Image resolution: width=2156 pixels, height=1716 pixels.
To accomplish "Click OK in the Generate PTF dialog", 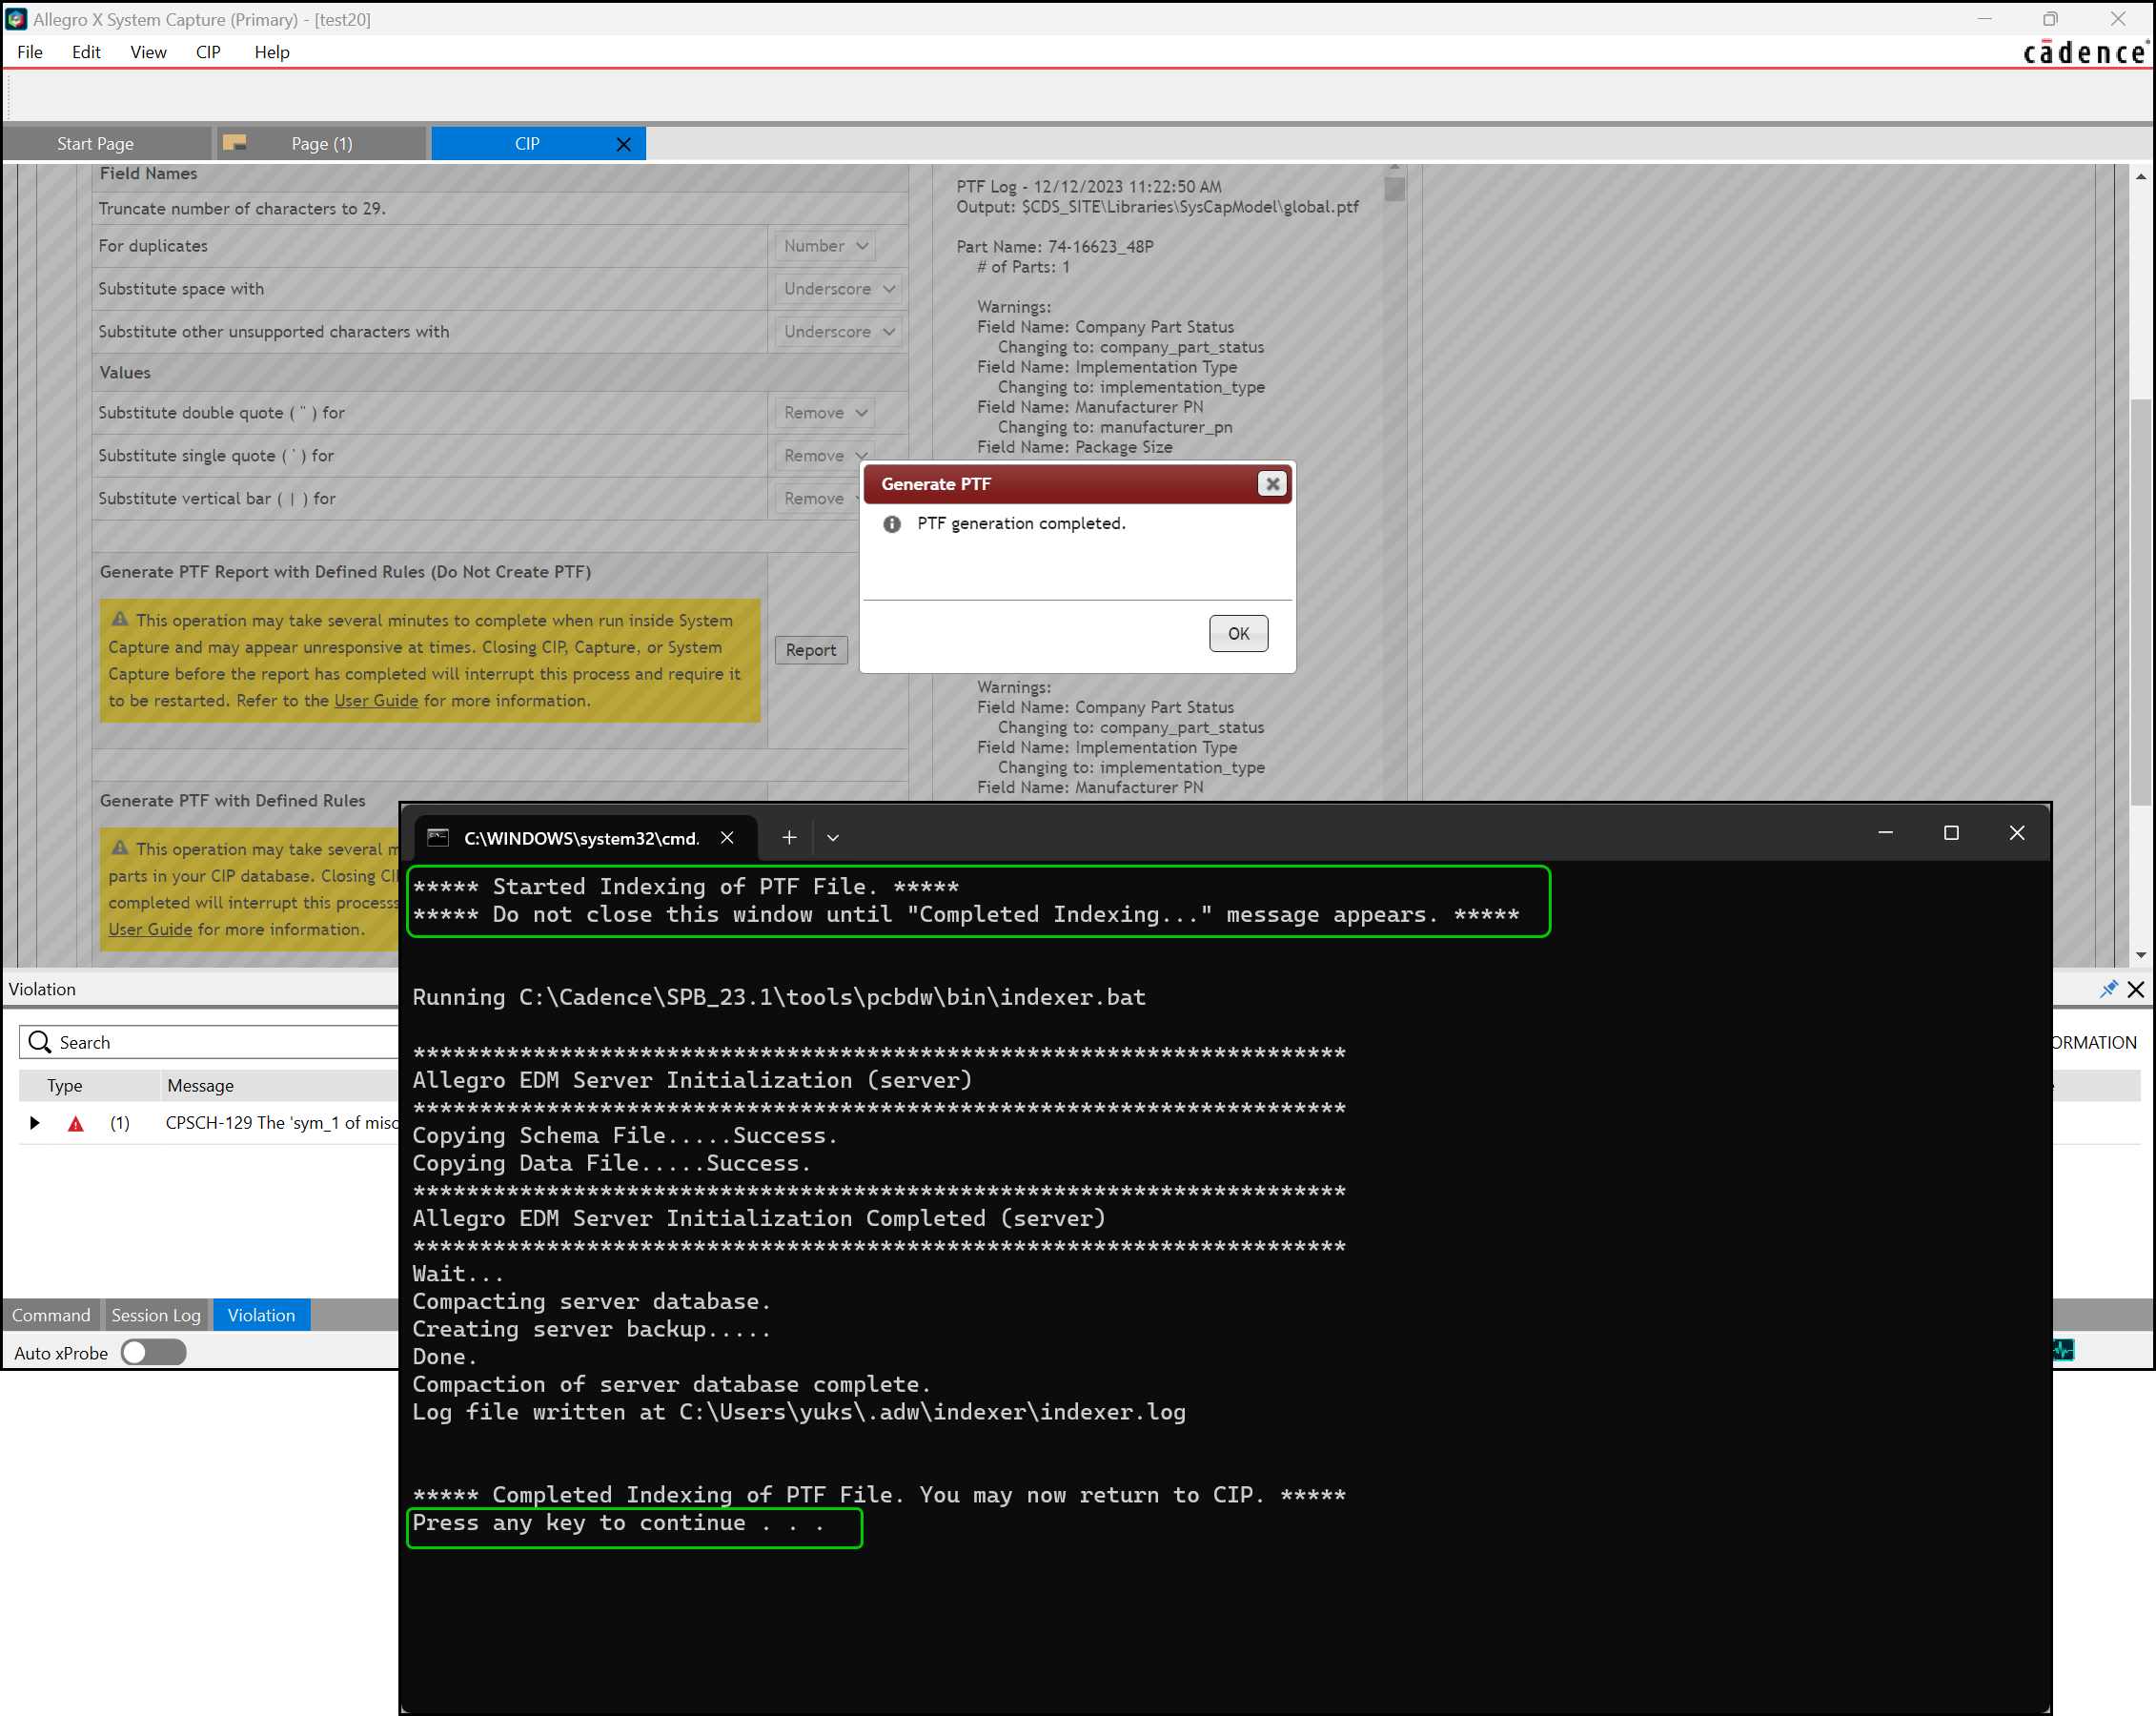I will (1238, 633).
